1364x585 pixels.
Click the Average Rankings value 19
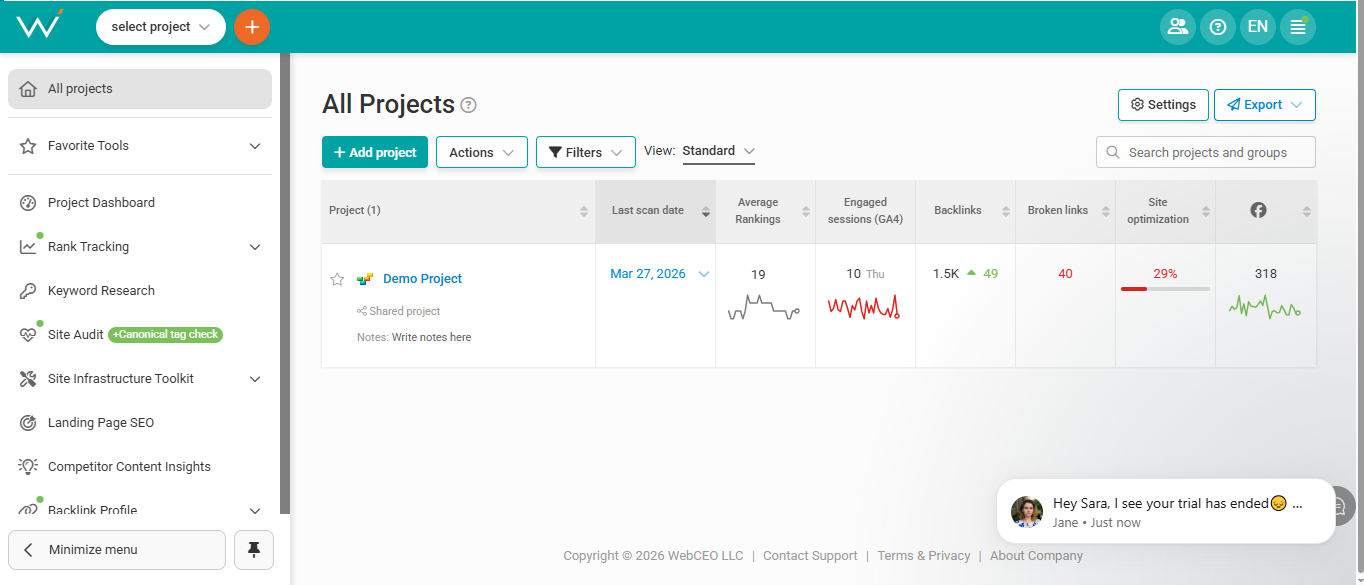point(758,275)
